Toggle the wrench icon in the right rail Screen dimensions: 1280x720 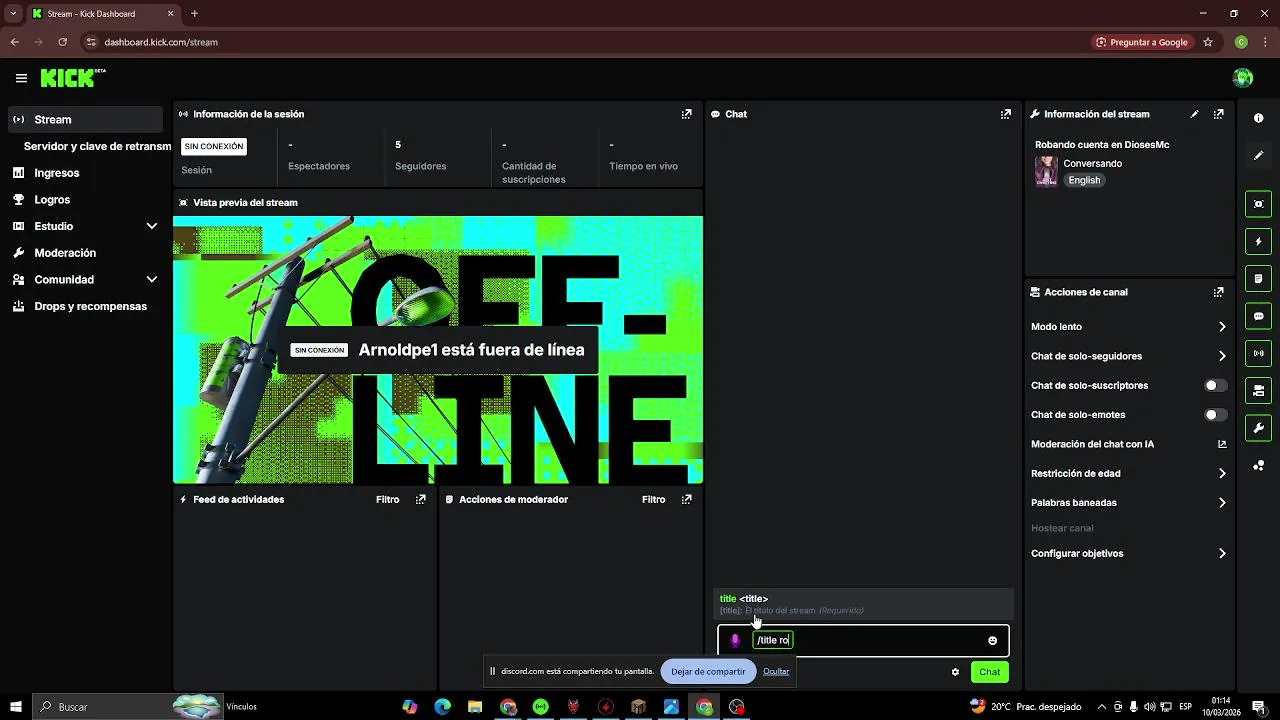click(1258, 428)
